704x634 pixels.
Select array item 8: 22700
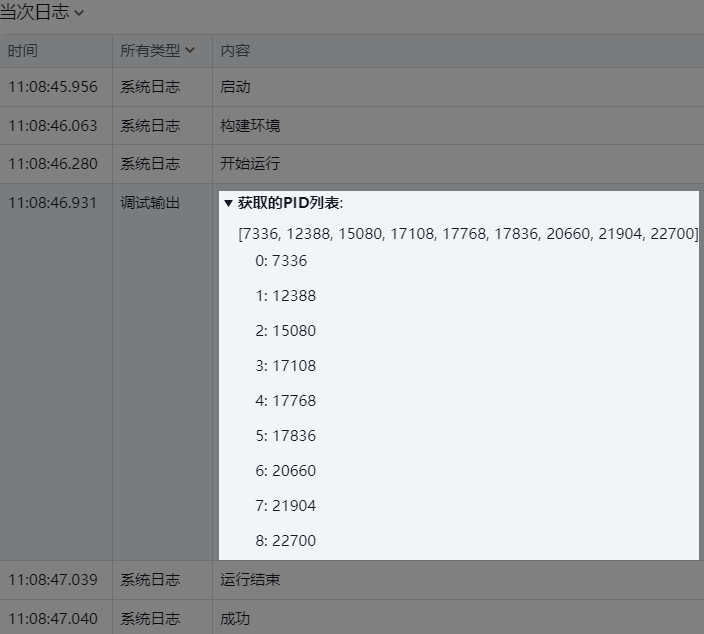point(285,541)
